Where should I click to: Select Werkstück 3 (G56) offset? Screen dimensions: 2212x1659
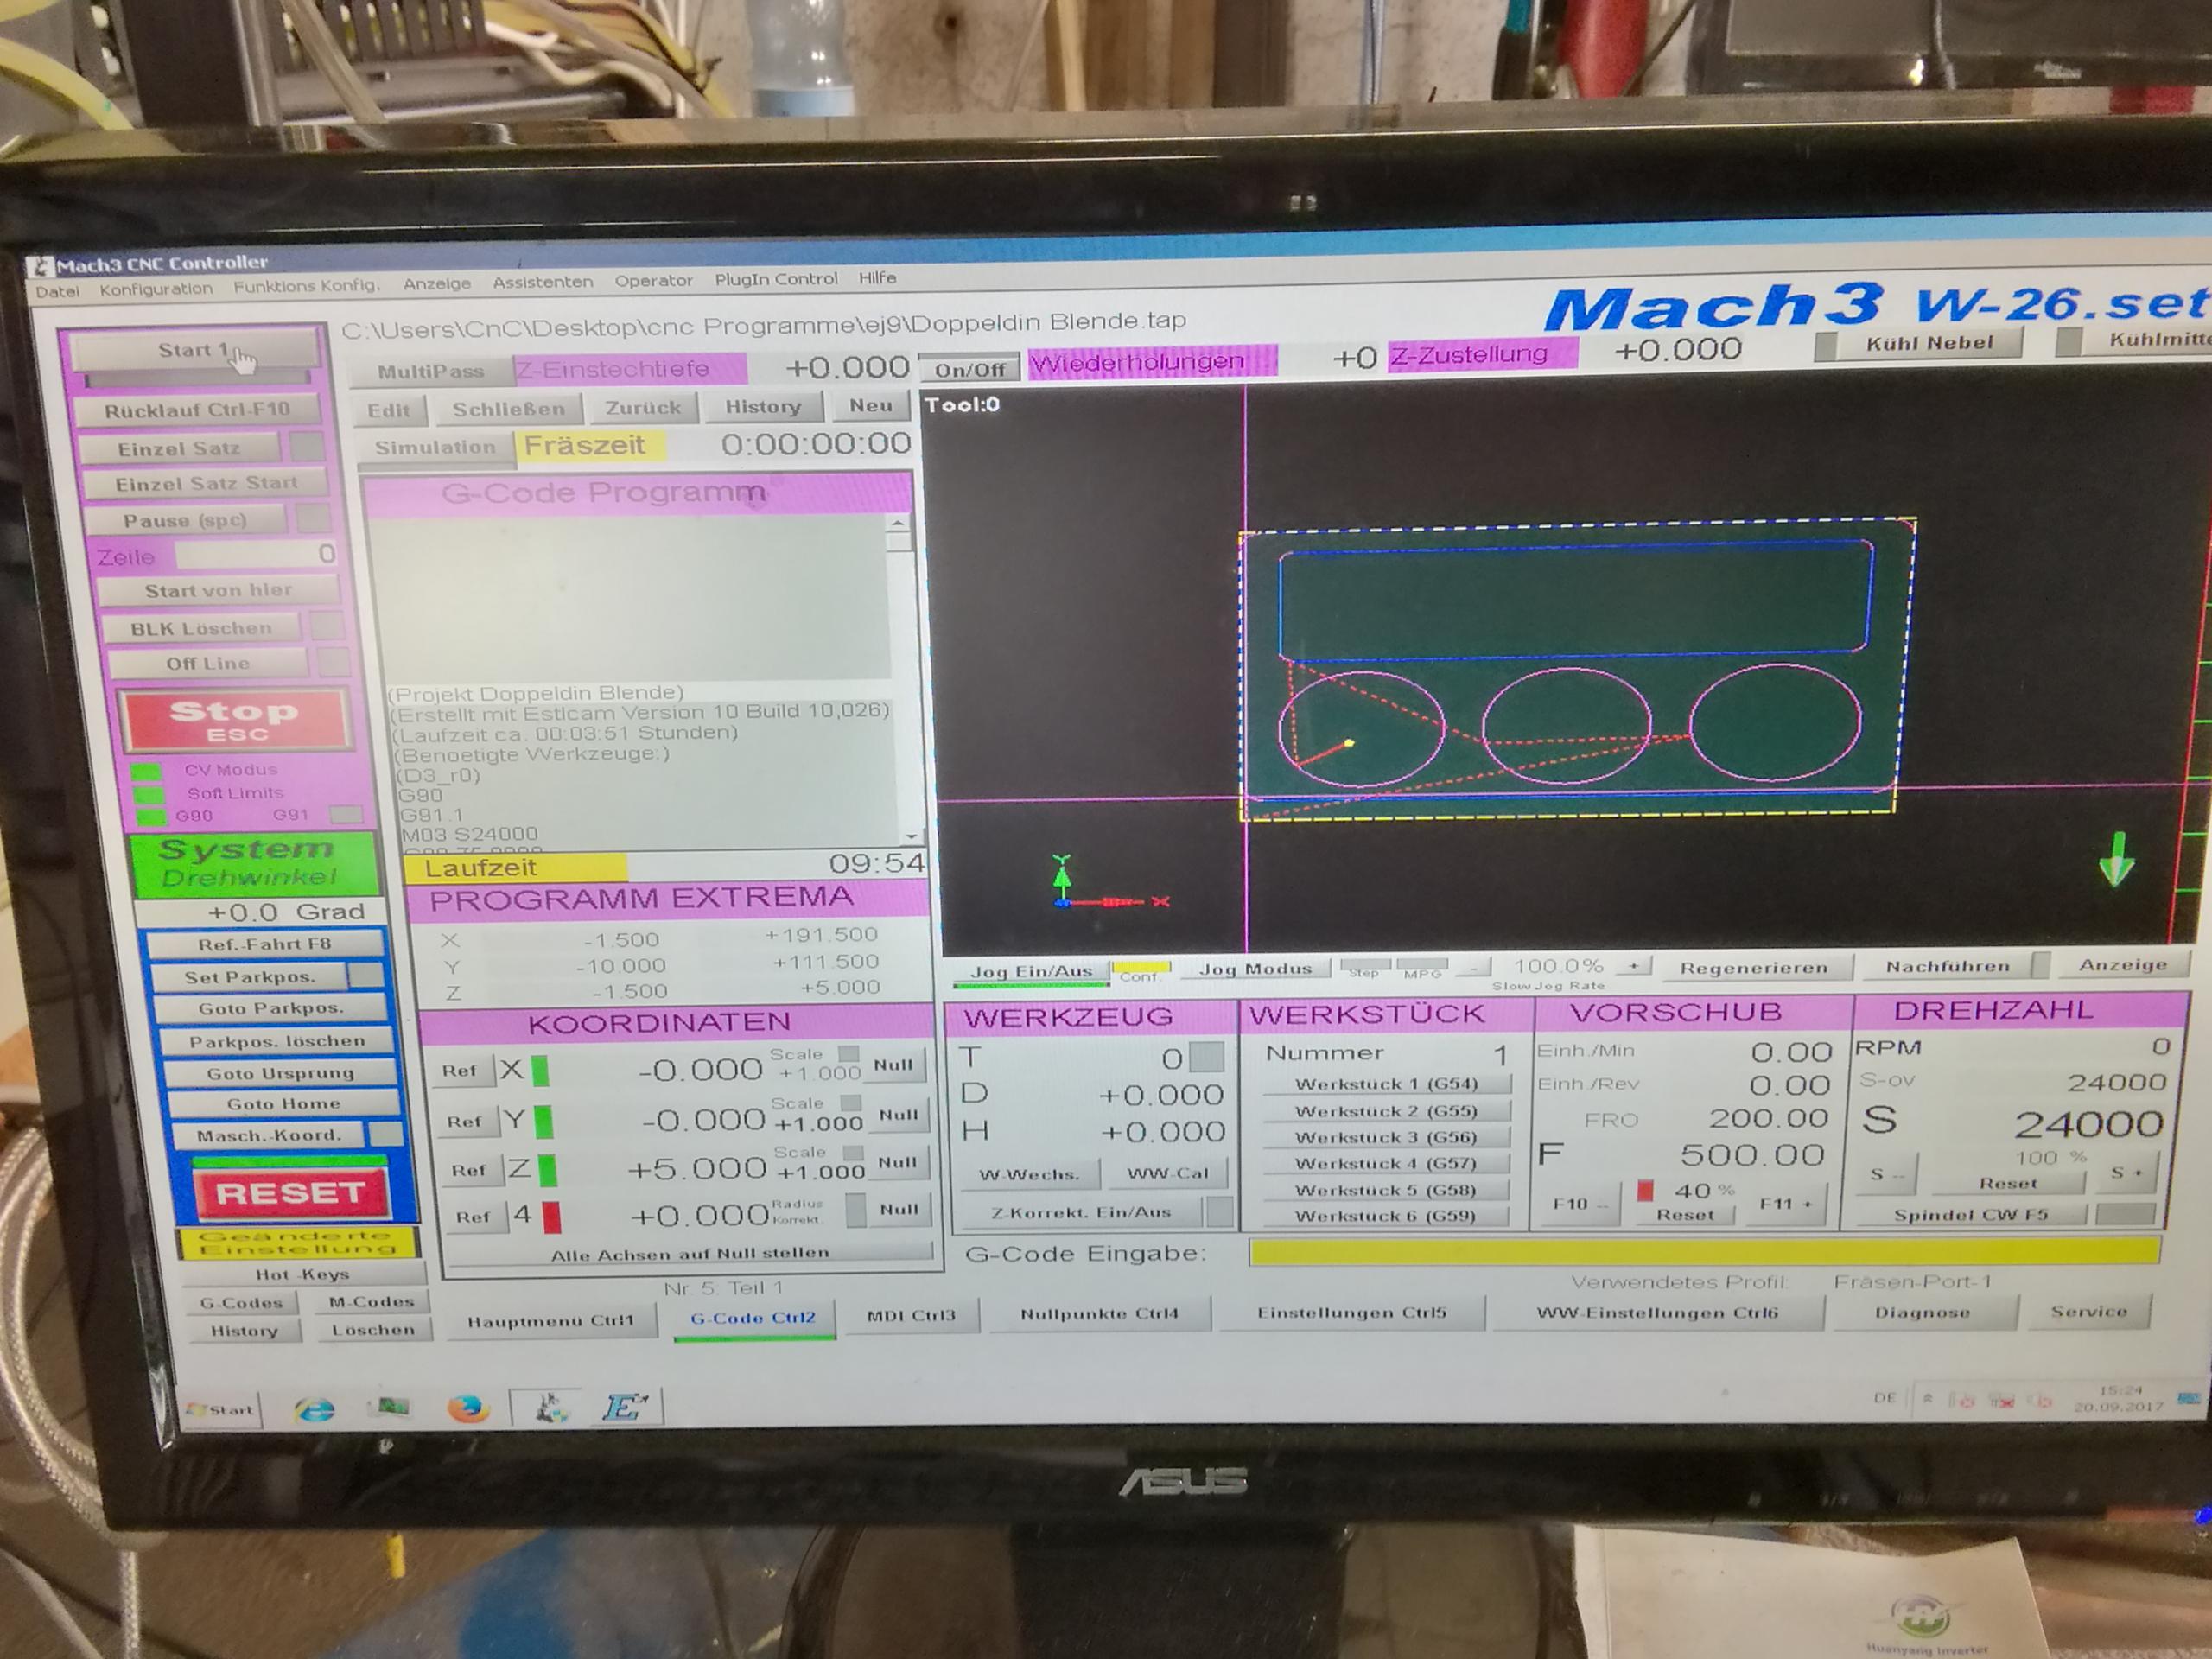coord(1385,1137)
